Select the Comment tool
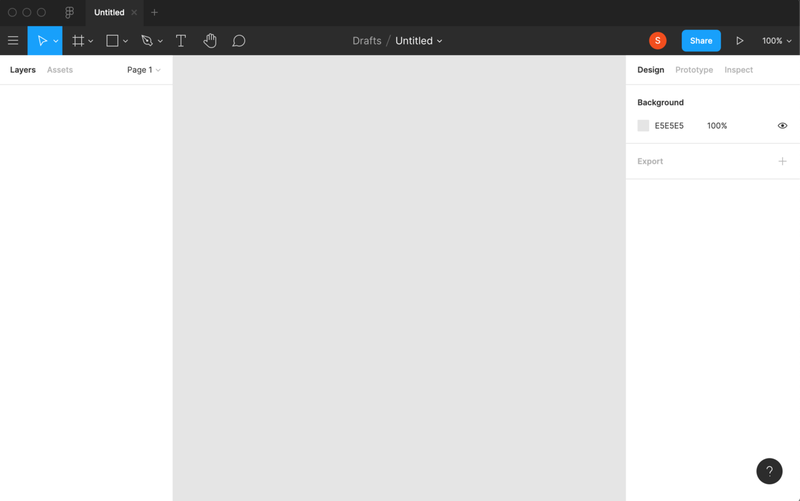Image resolution: width=800 pixels, height=501 pixels. [x=239, y=41]
